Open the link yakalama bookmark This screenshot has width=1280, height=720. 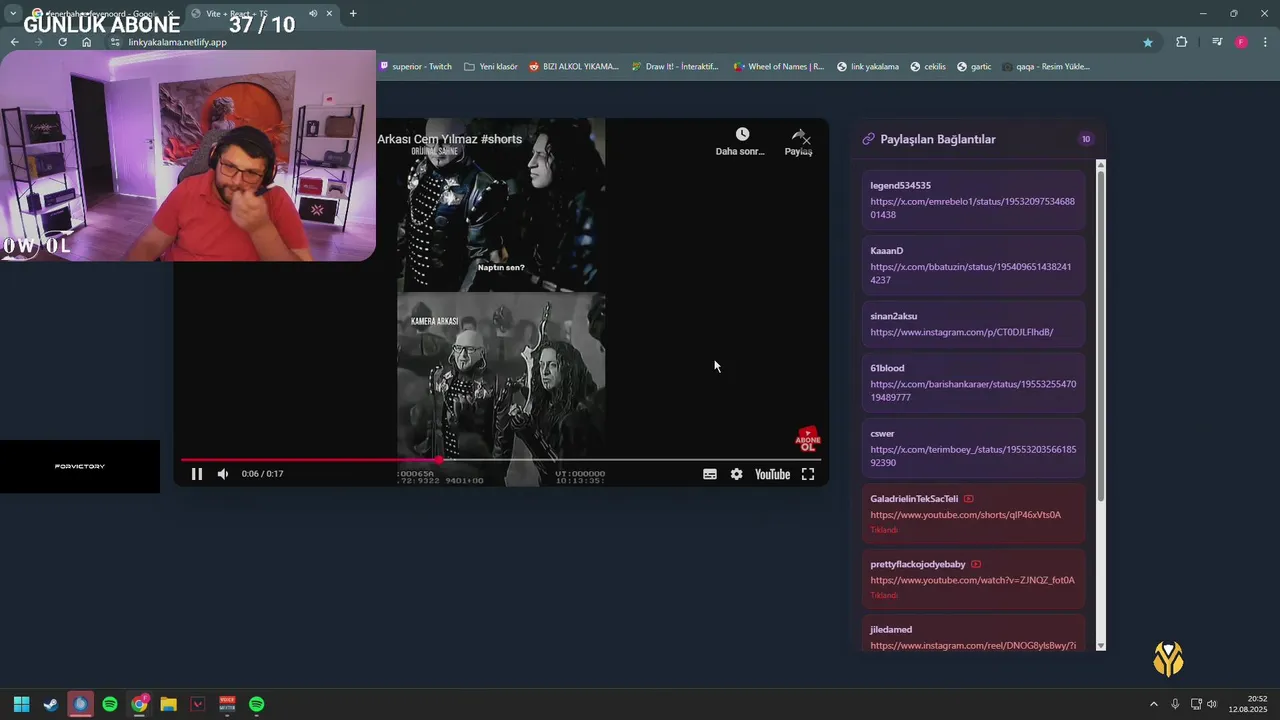point(867,67)
